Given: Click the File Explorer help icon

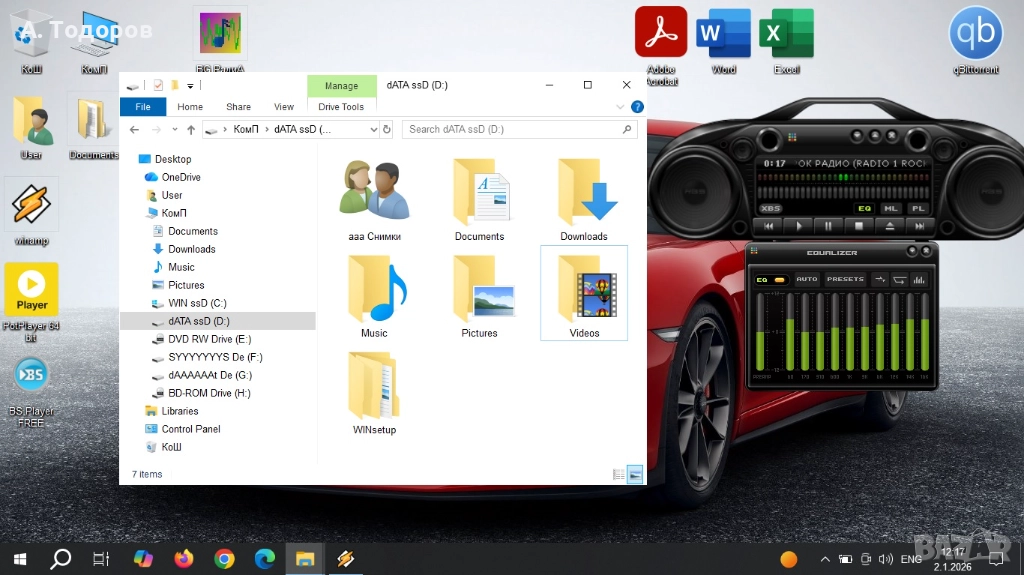Looking at the screenshot, I should point(637,107).
